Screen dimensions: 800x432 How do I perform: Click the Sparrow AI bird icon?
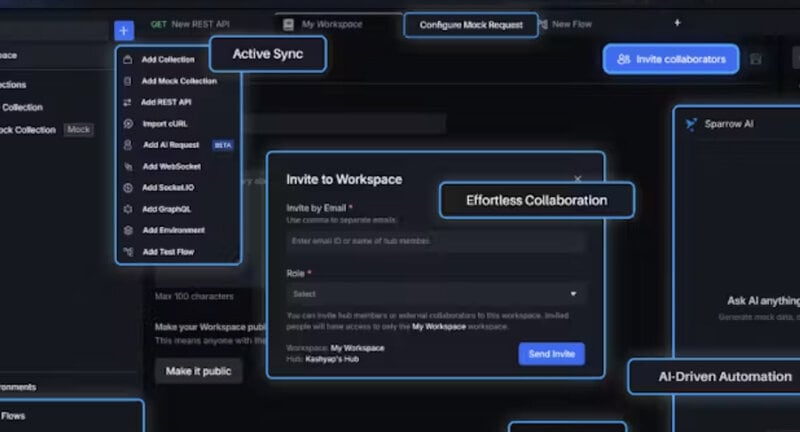[x=691, y=124]
